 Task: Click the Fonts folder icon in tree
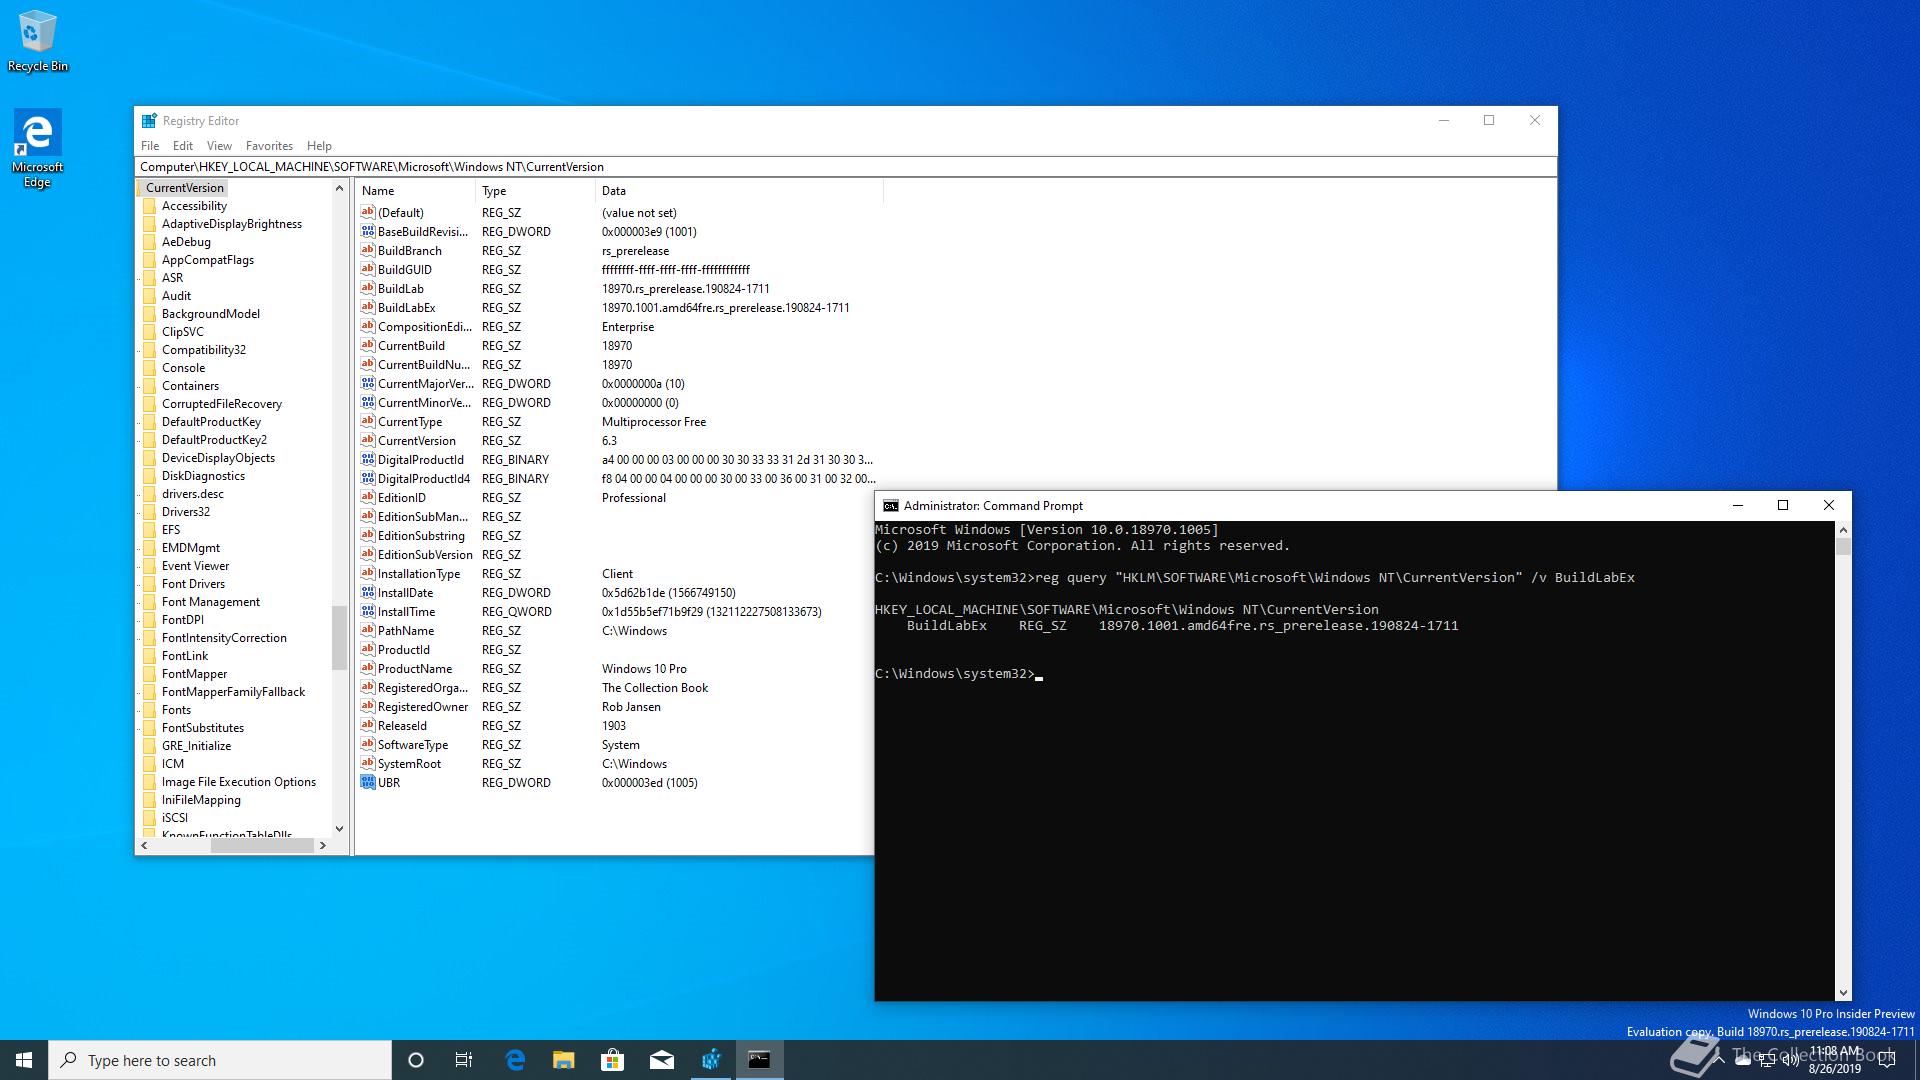coord(150,710)
